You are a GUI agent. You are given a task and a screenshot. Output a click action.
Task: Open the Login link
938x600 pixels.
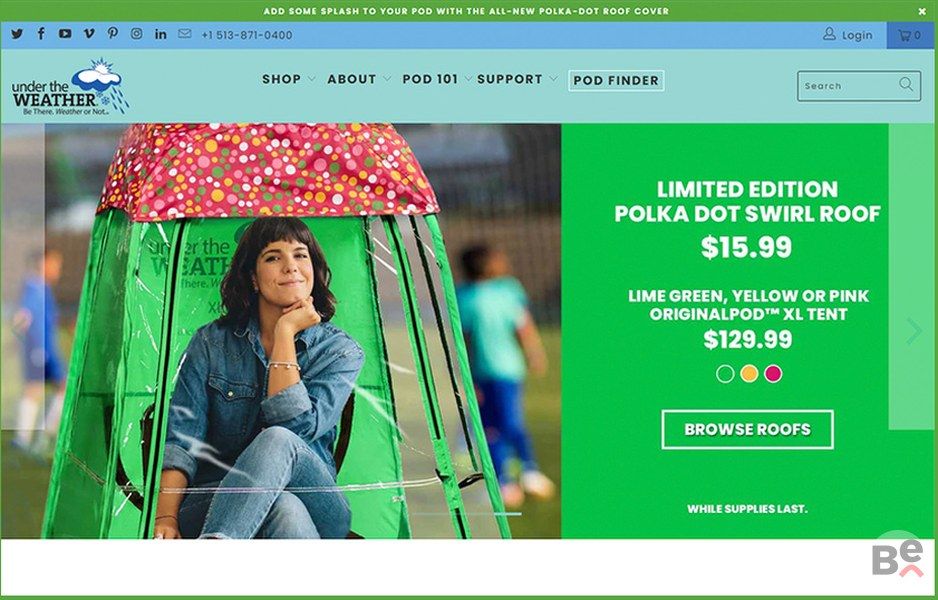point(848,35)
